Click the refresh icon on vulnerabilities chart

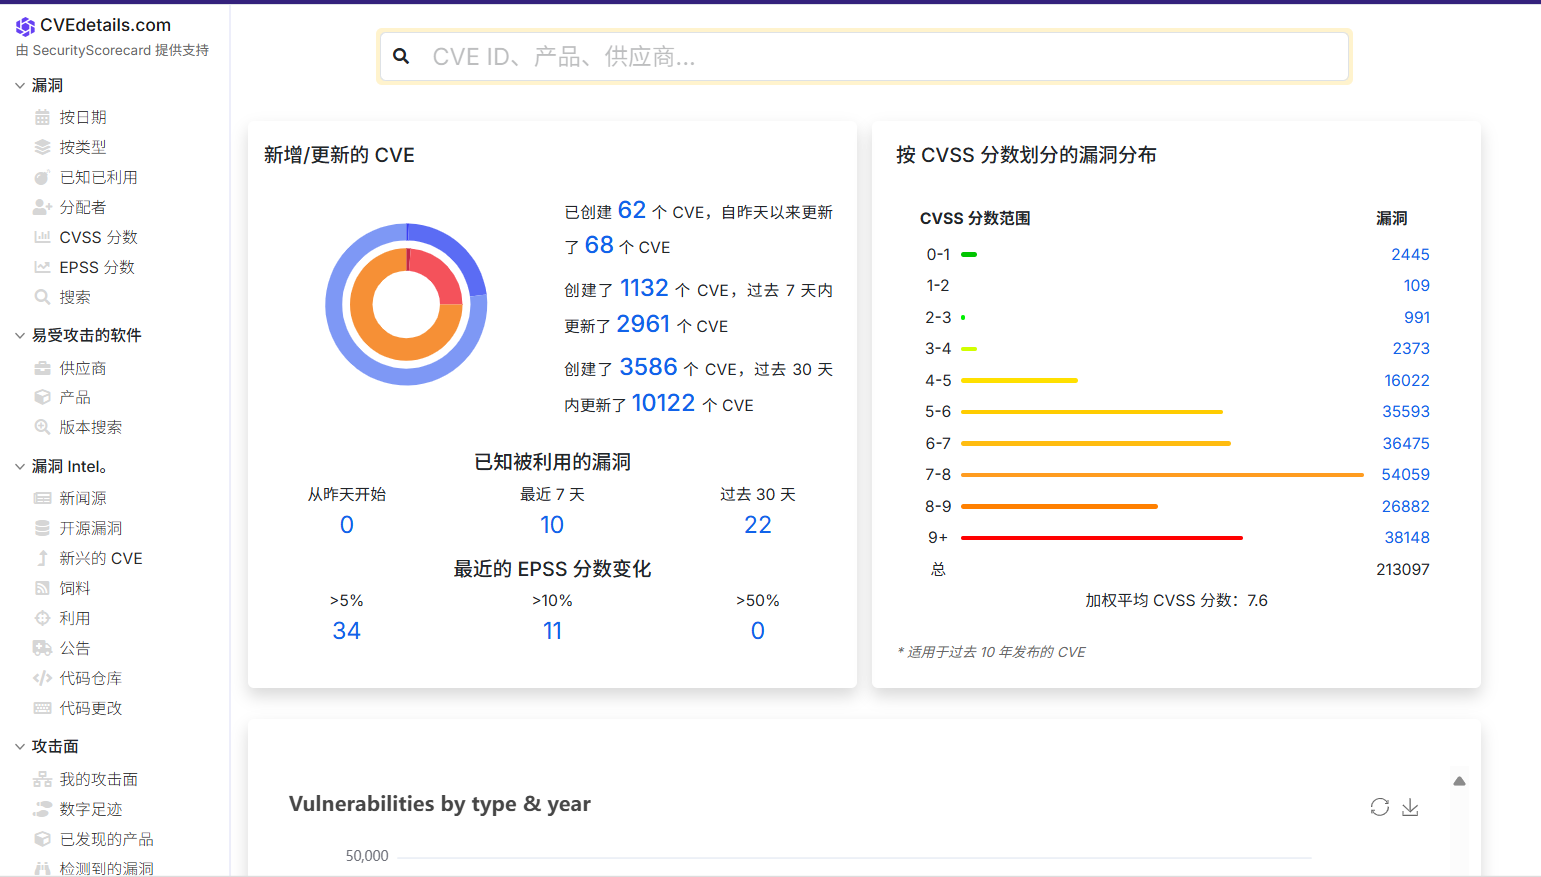(1379, 807)
